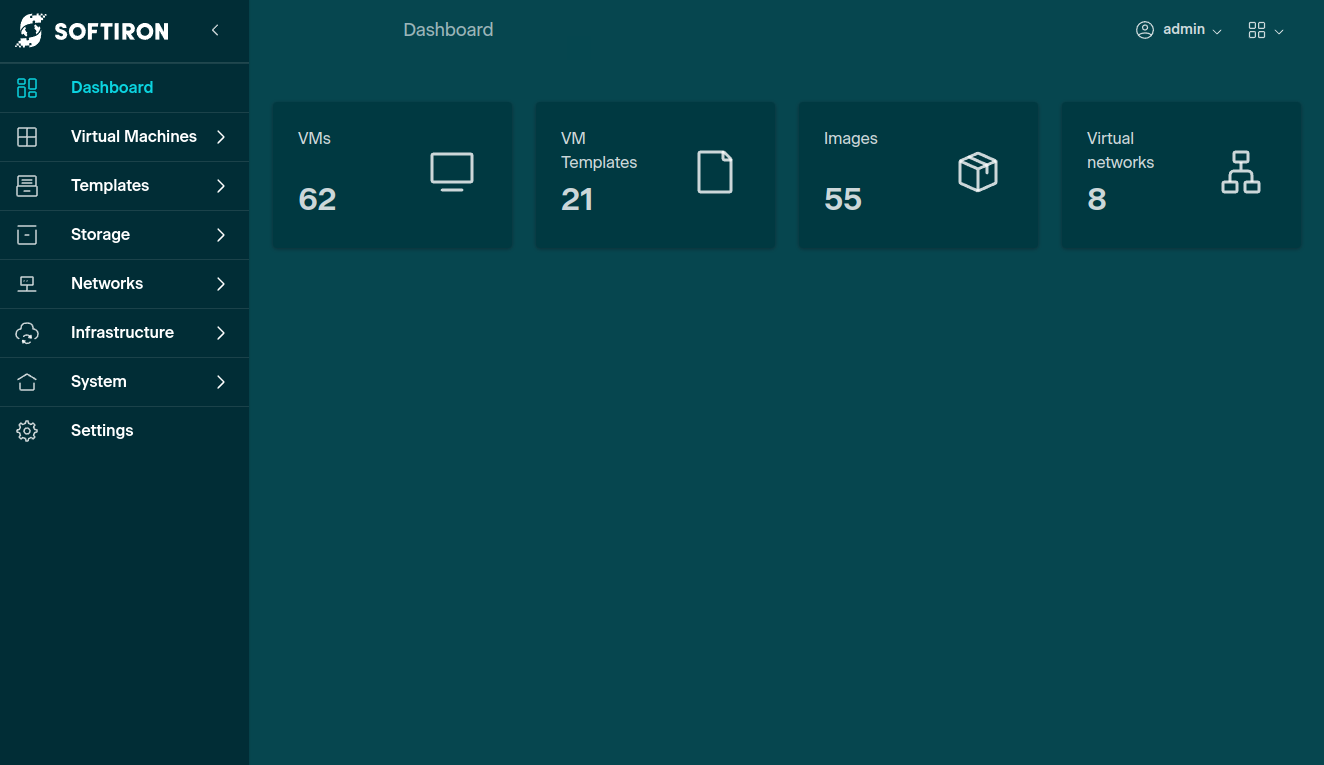Open the Images summary card
The image size is (1324, 765).
pyautogui.click(x=917, y=175)
